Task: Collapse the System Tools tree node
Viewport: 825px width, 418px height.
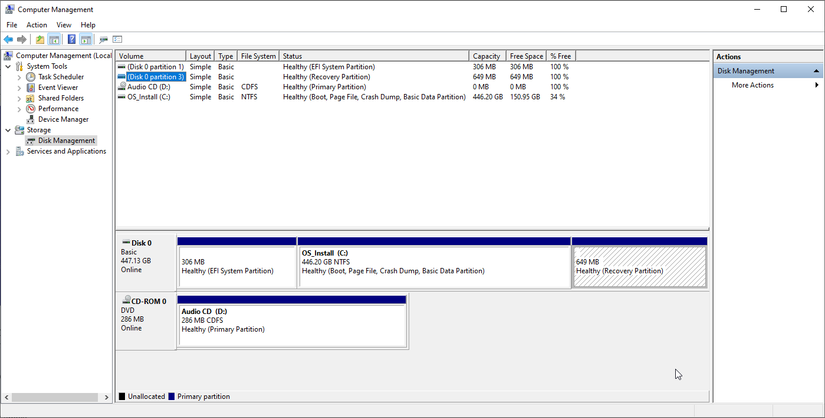Action: 8,66
